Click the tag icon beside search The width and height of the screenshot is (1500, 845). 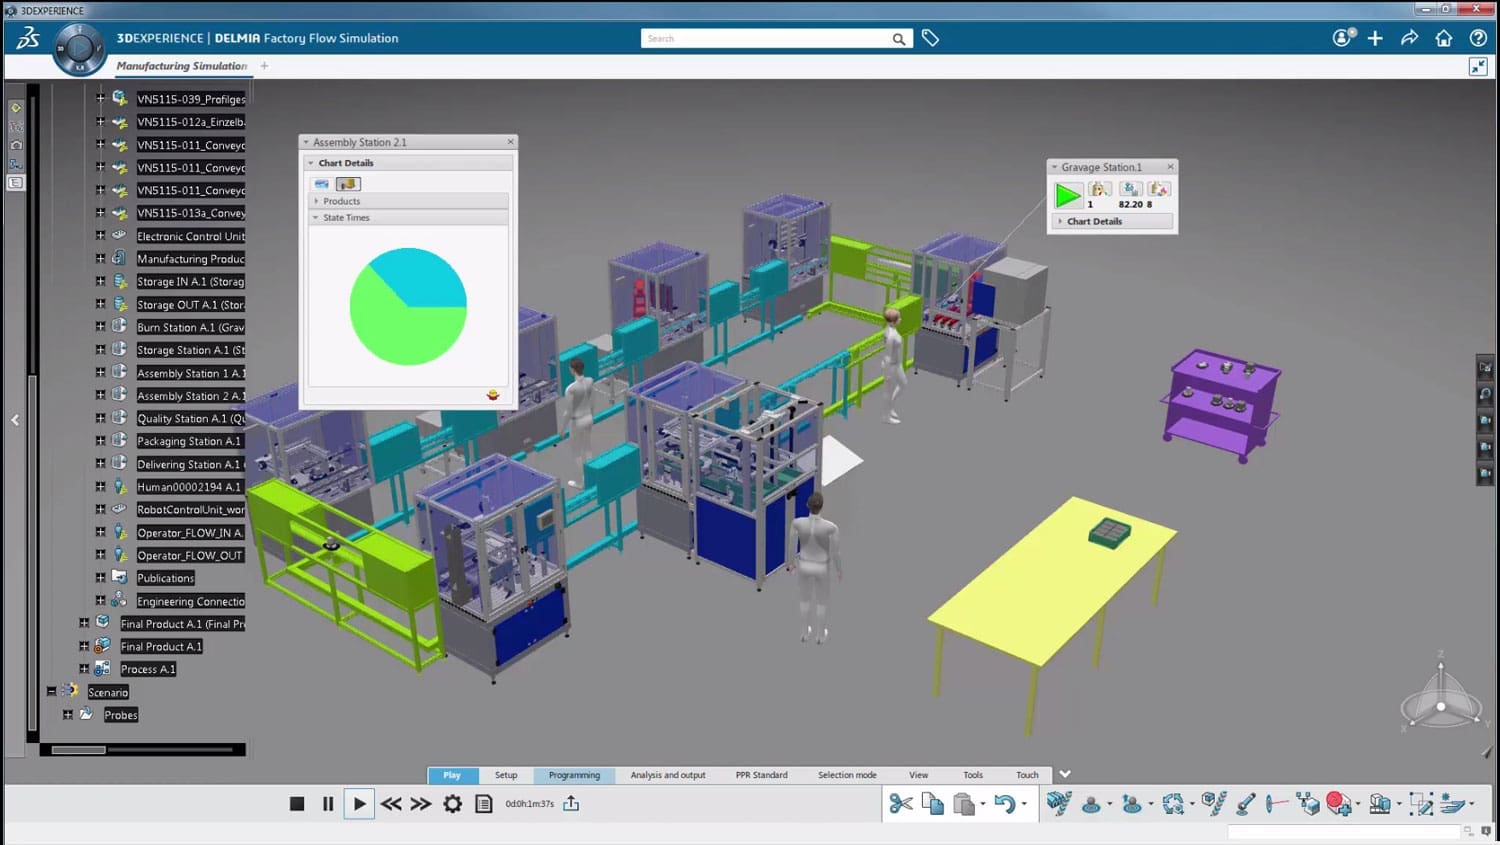click(x=930, y=38)
